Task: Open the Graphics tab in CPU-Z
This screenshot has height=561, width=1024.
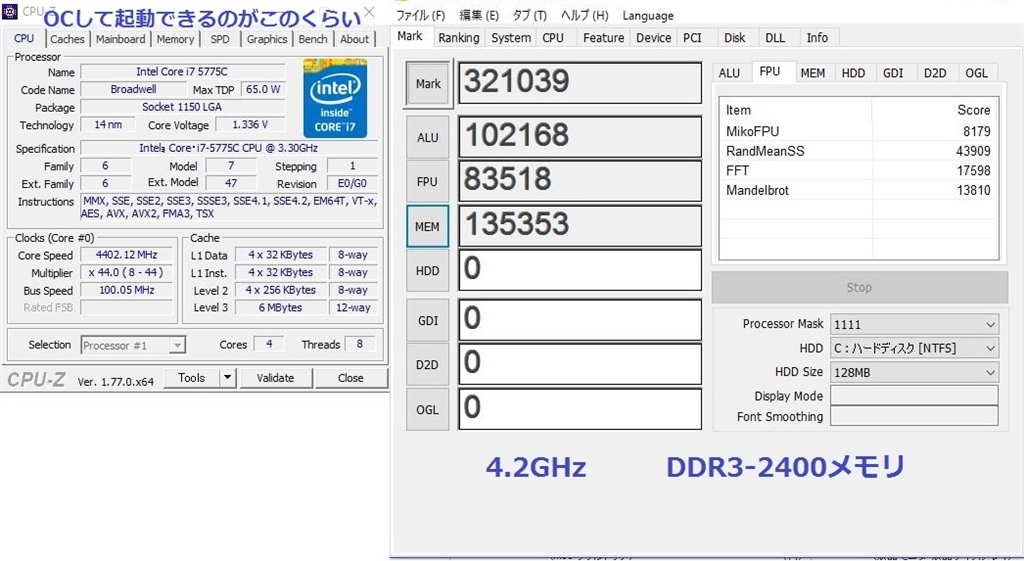Action: [x=266, y=39]
